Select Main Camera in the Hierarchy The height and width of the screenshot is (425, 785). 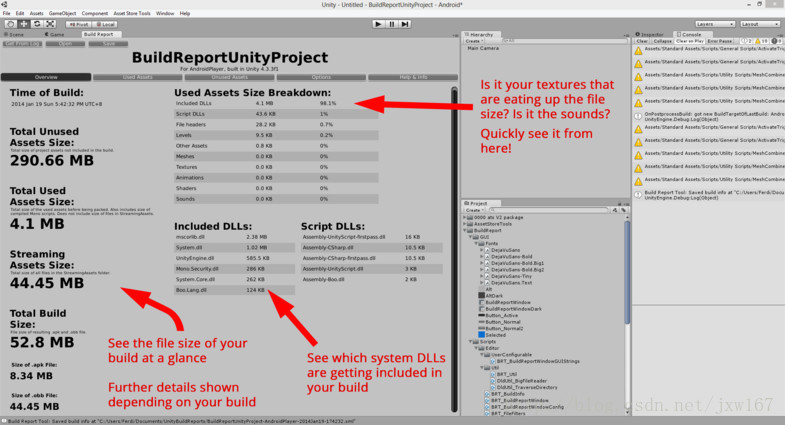coord(483,49)
